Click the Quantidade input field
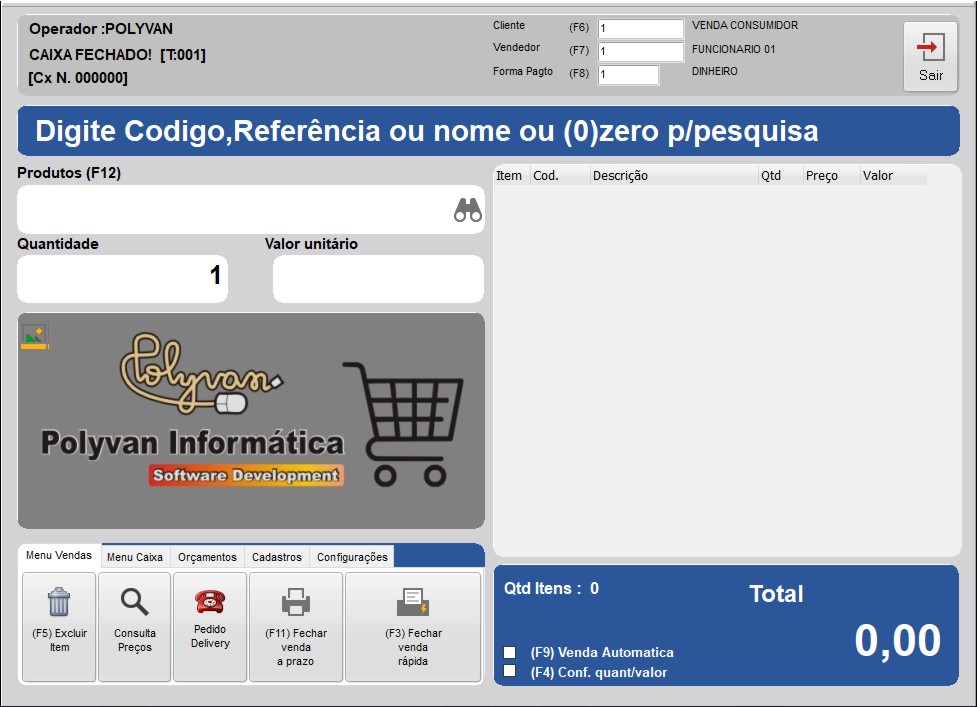The height and width of the screenshot is (707, 977). click(x=122, y=278)
